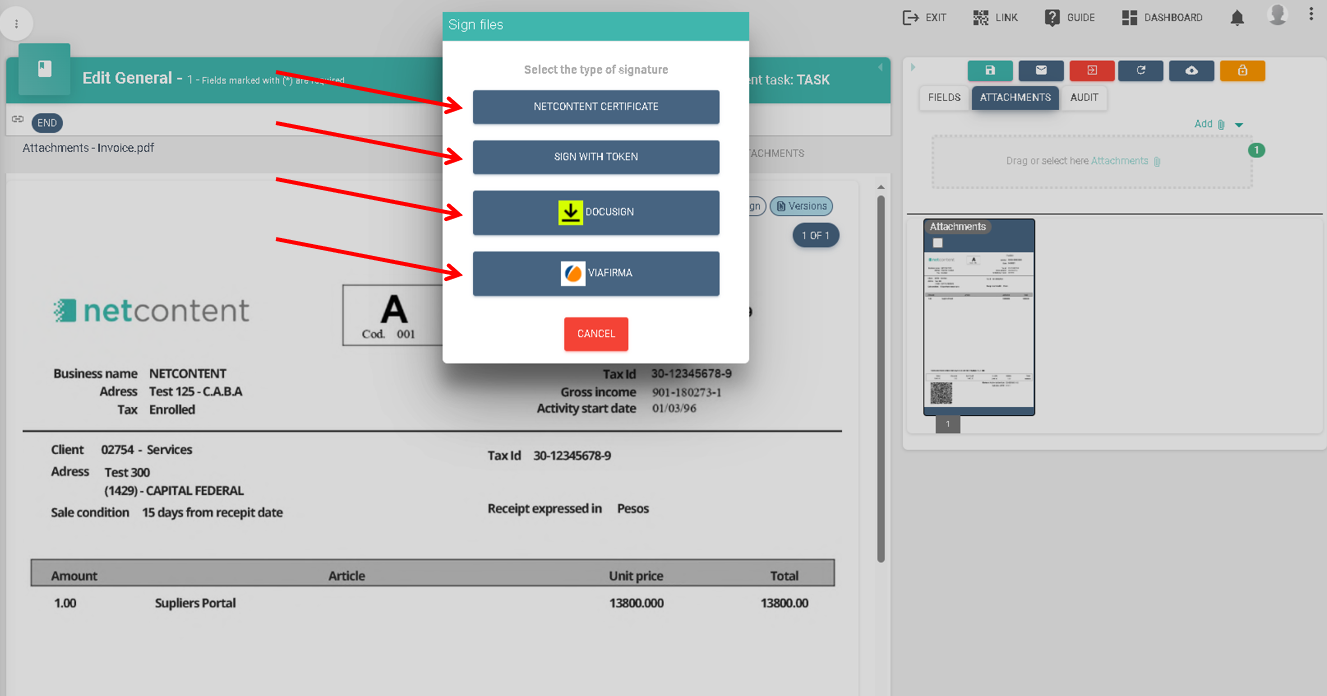This screenshot has width=1327, height=696.
Task: Open the dropdown arrow beside Add
Action: 1239,125
